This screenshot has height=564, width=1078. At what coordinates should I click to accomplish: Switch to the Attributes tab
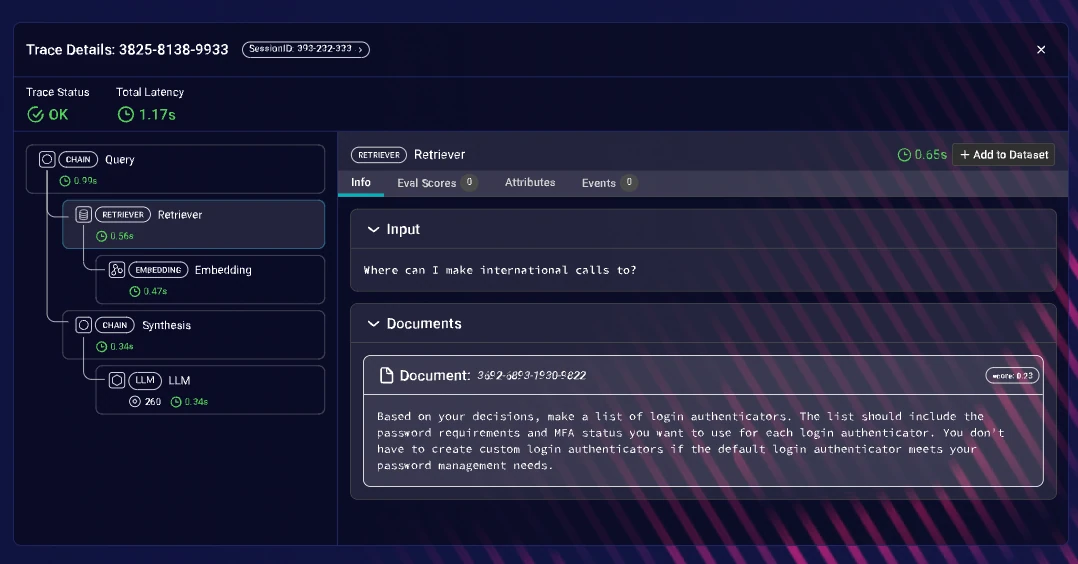[530, 182]
